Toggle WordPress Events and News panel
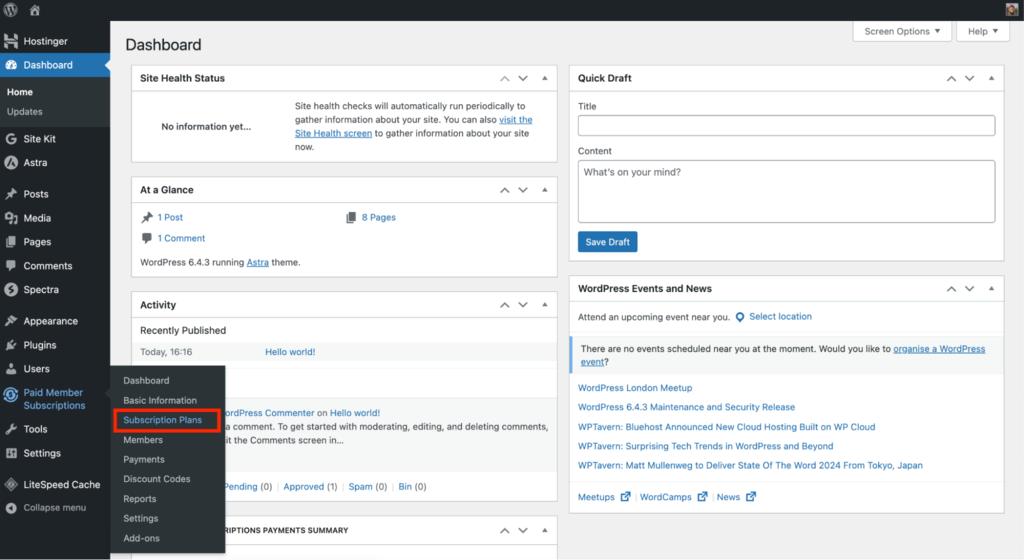The image size is (1024, 560). pos(991,289)
